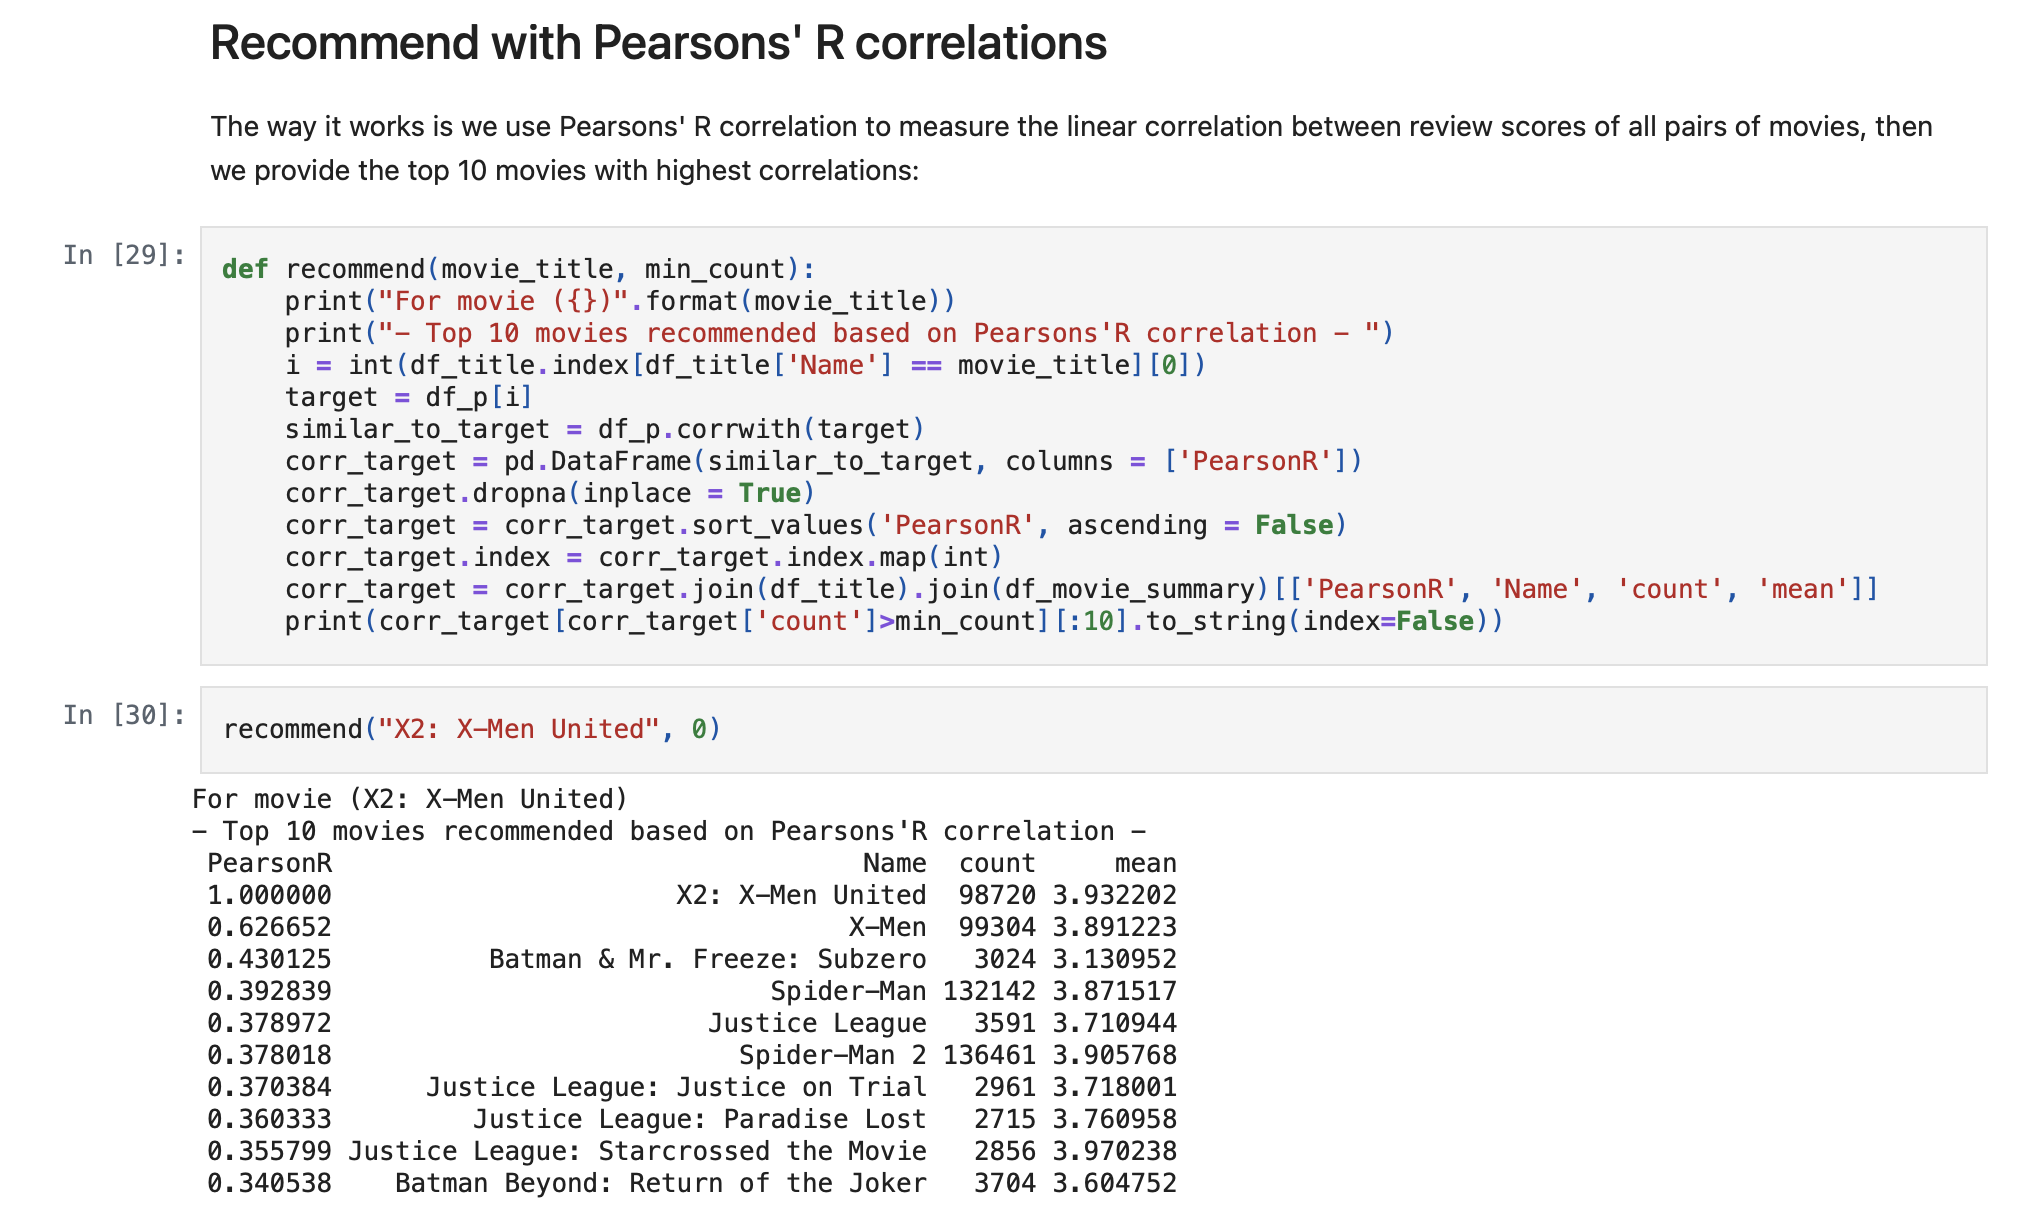Click the "For movie (X2: X-Men United)" output line
Viewport: 2026px width, 1212px height.
pos(410,799)
